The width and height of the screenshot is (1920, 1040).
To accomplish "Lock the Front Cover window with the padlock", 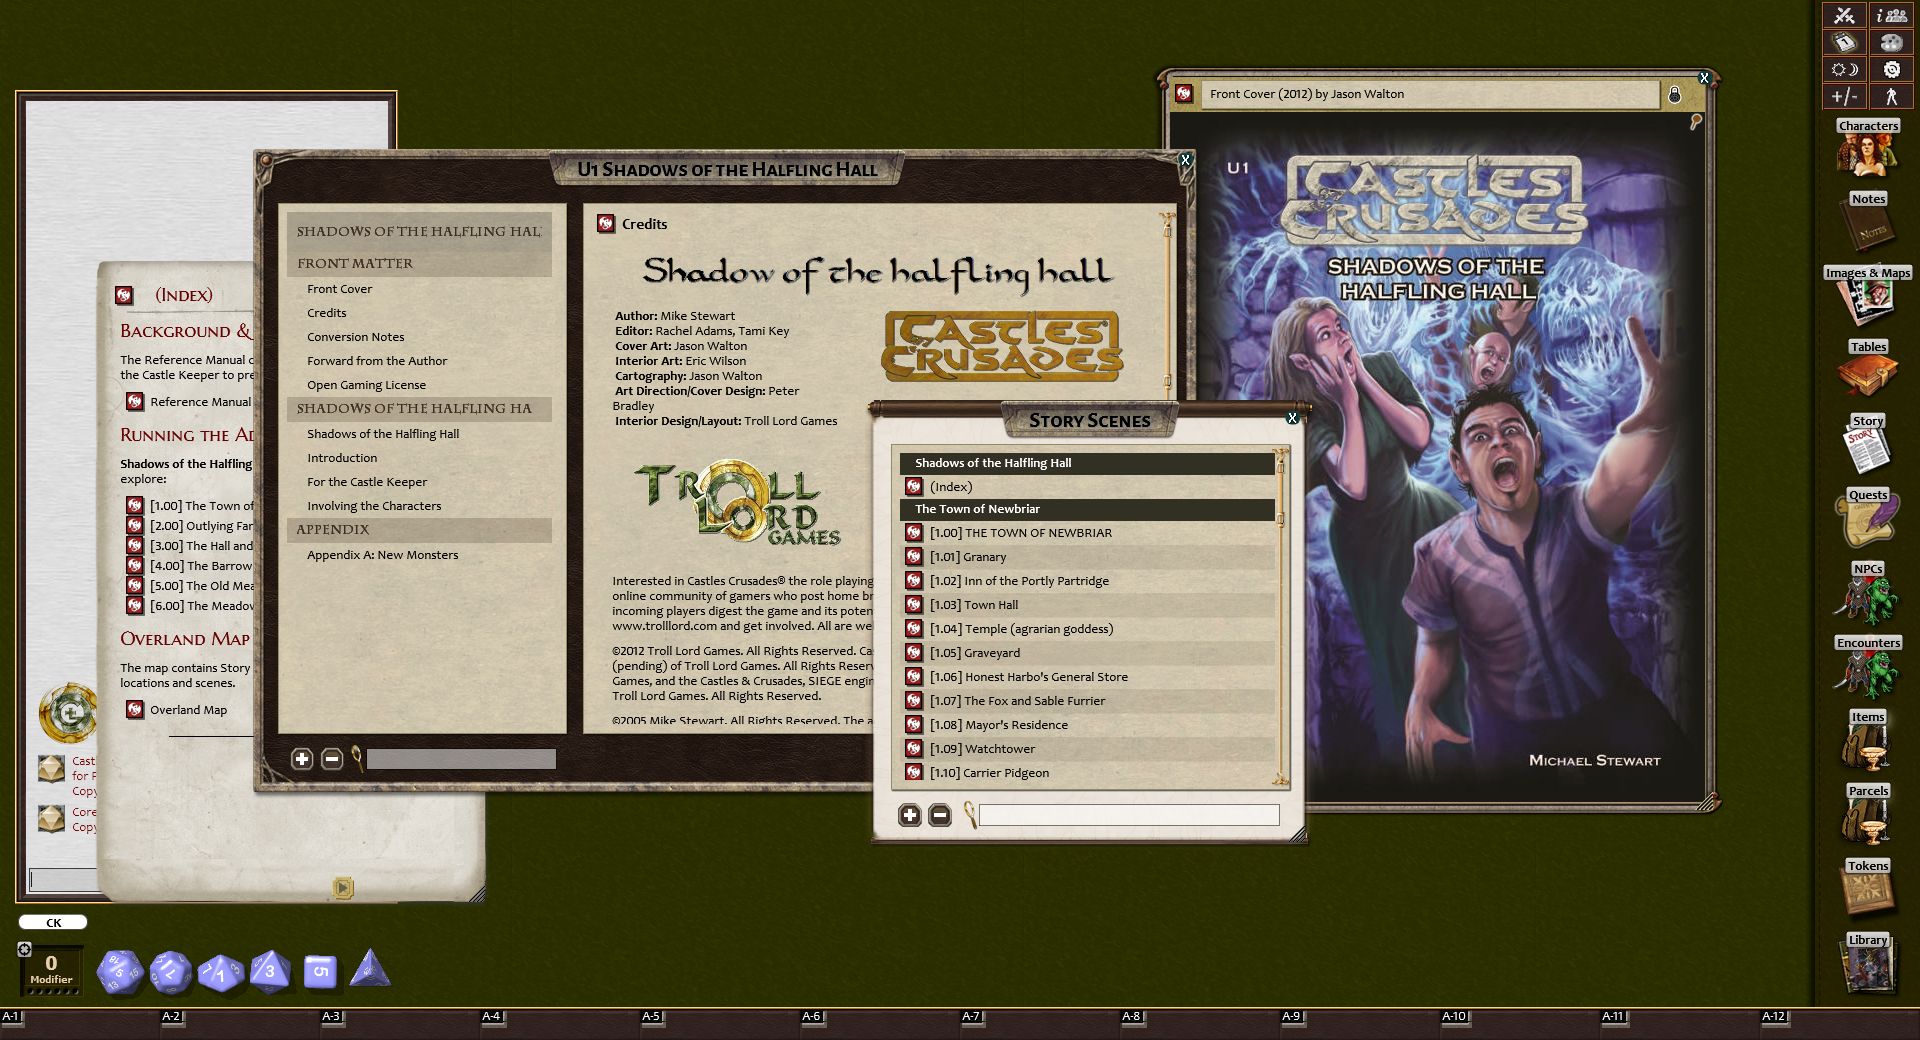I will [1677, 94].
